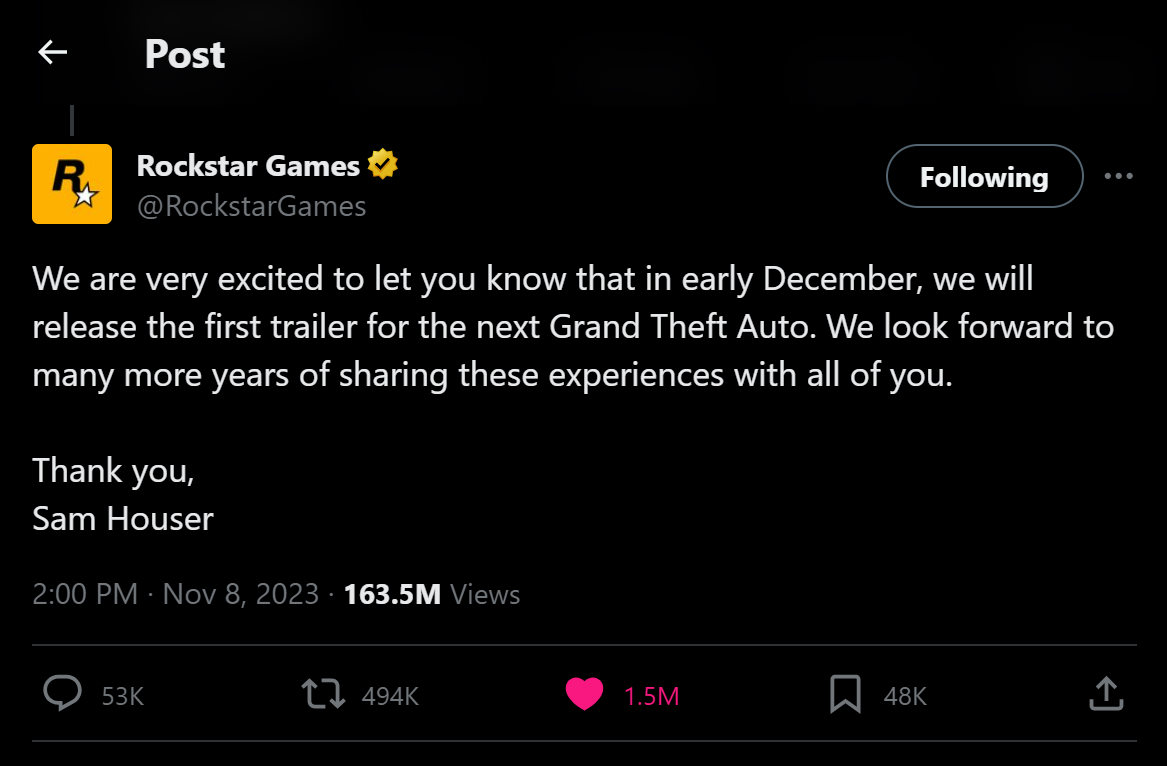Click the Nov 8, 2023 timestamp

click(x=240, y=593)
